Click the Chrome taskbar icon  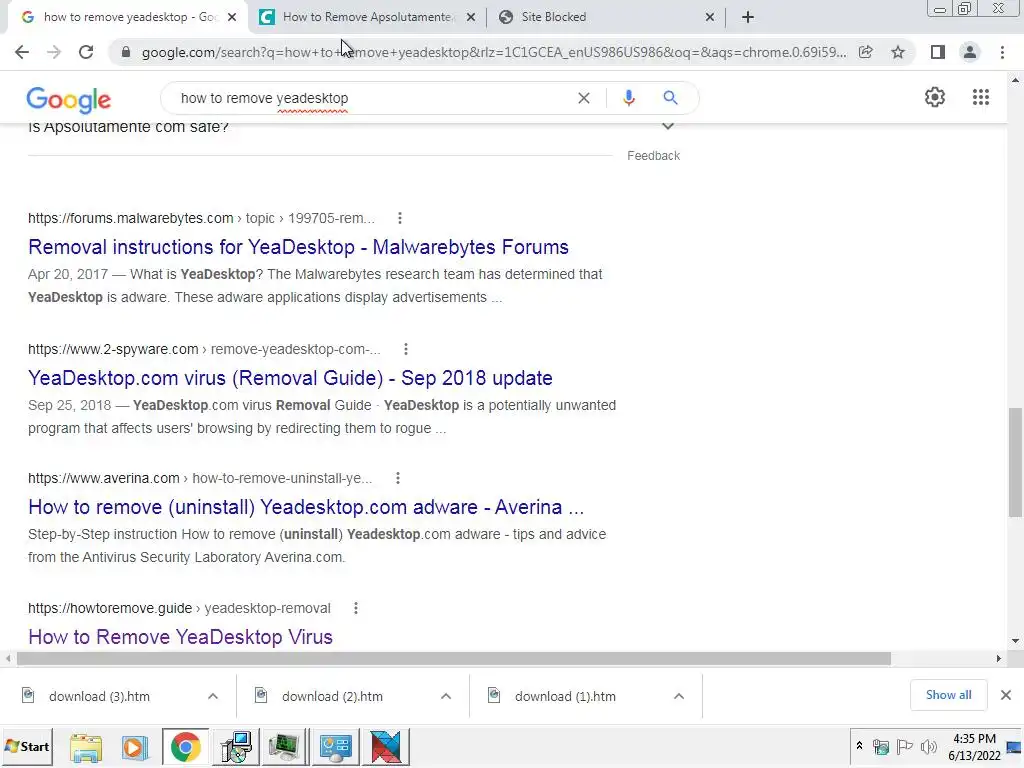[x=185, y=746]
